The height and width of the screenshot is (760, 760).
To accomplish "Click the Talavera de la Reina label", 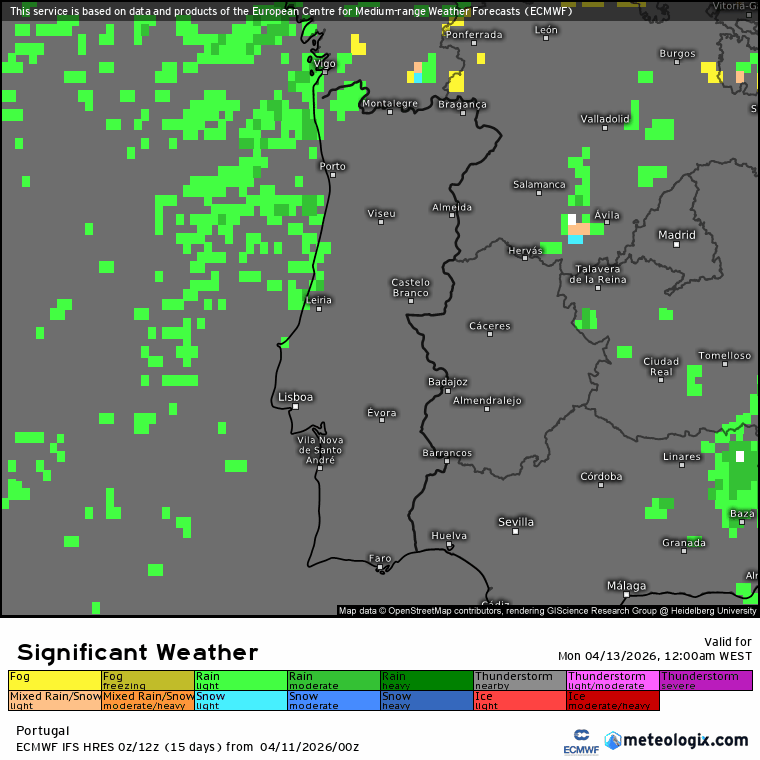I will point(598,274).
